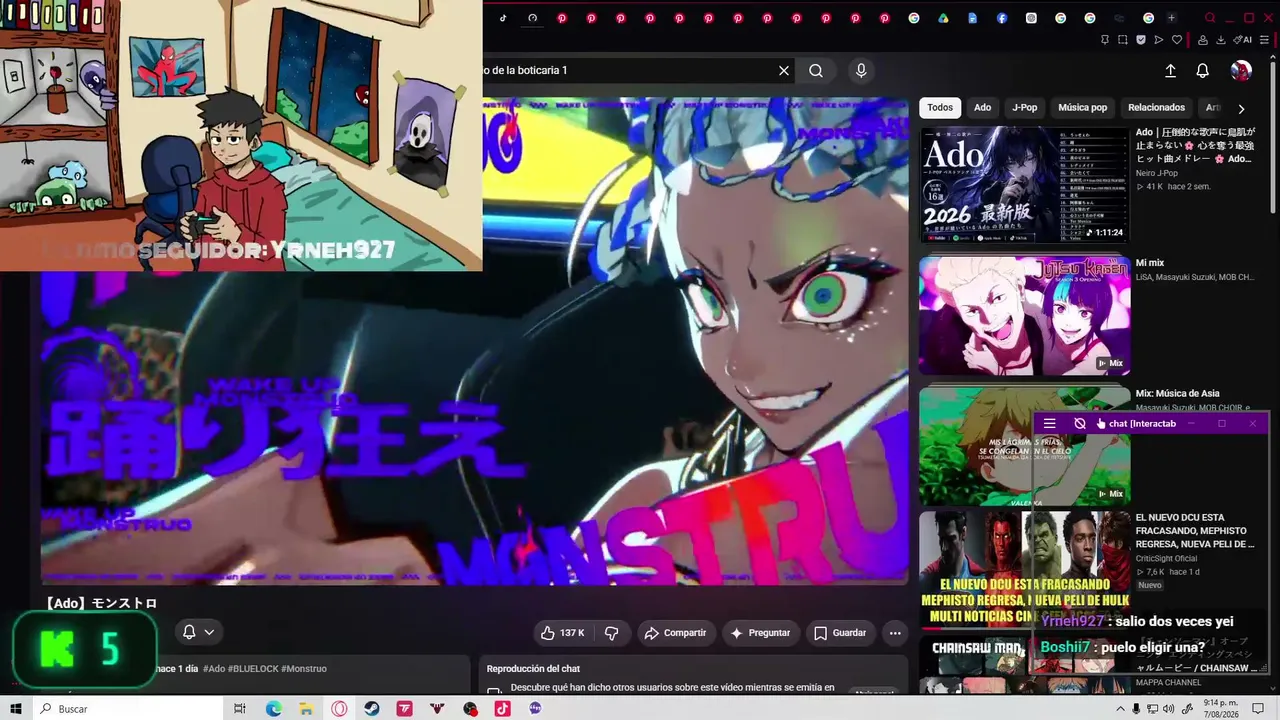Screen dimensions: 1280x720
Task: Toggle the crossed-circle icon in chat overlay
Action: click(x=1080, y=424)
